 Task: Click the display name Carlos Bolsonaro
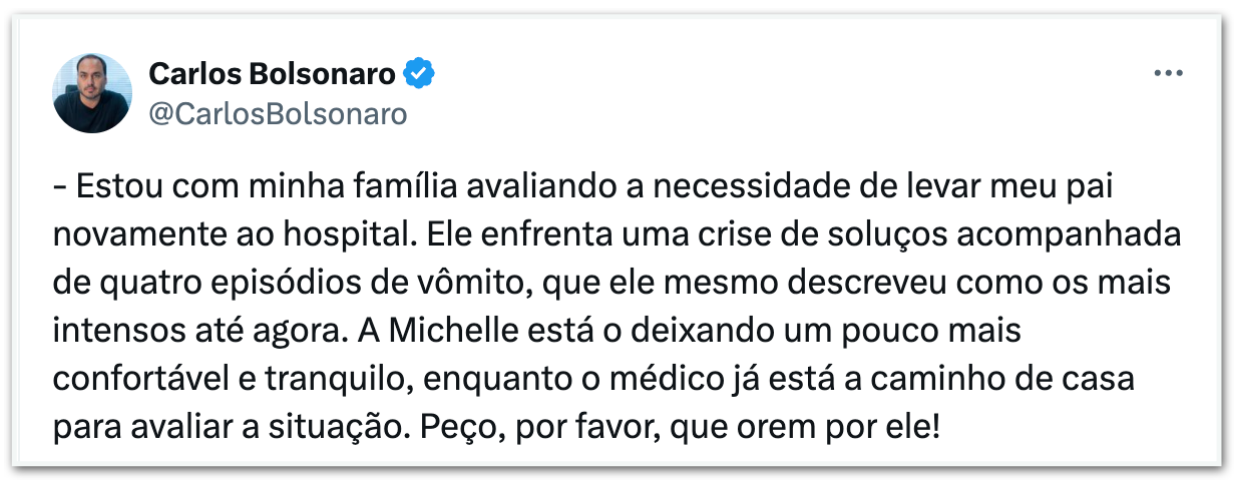coord(272,73)
